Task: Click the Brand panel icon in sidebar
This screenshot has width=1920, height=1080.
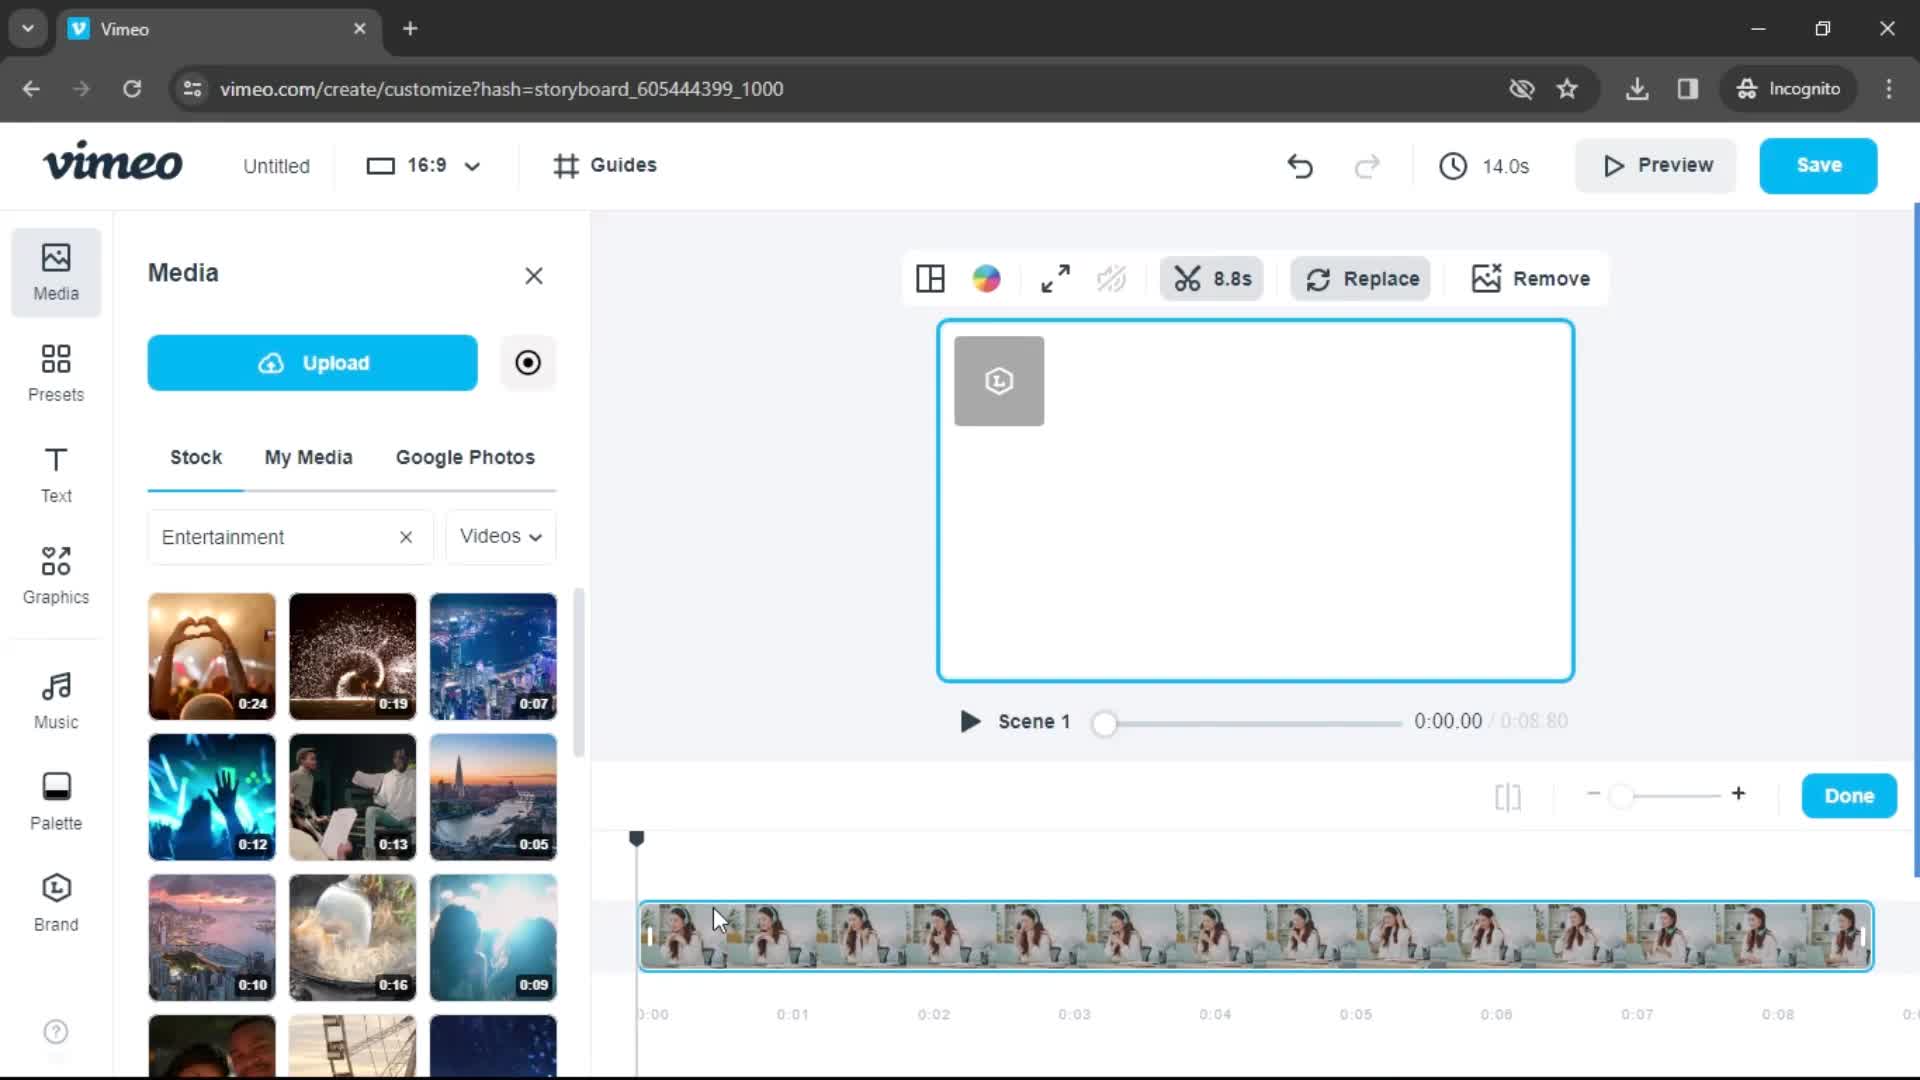Action: click(x=54, y=902)
